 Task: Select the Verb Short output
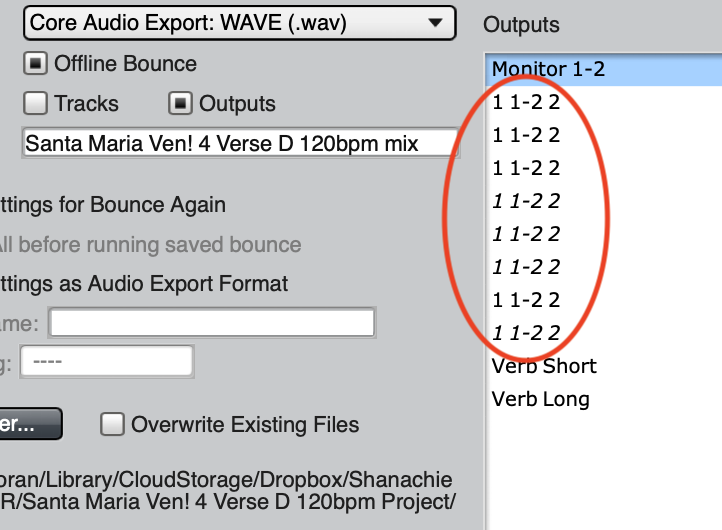point(544,366)
